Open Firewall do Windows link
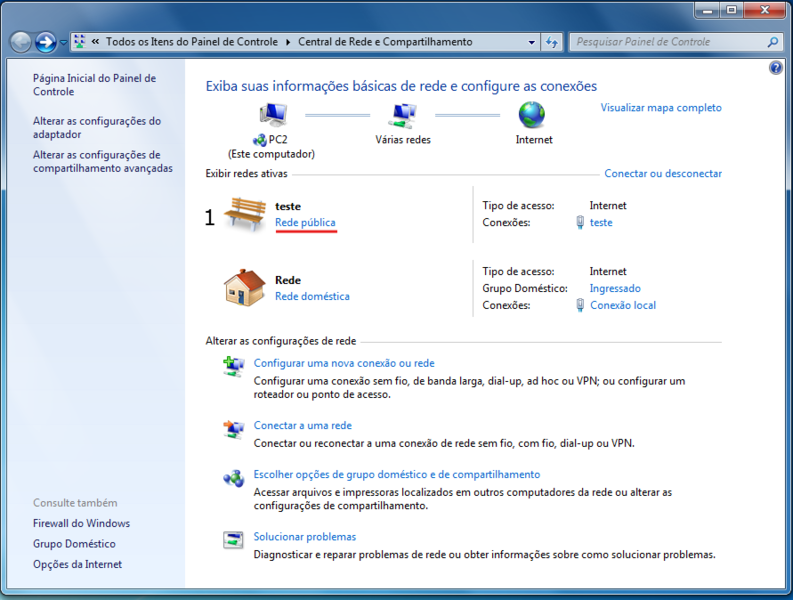The height and width of the screenshot is (600, 793). [81, 524]
